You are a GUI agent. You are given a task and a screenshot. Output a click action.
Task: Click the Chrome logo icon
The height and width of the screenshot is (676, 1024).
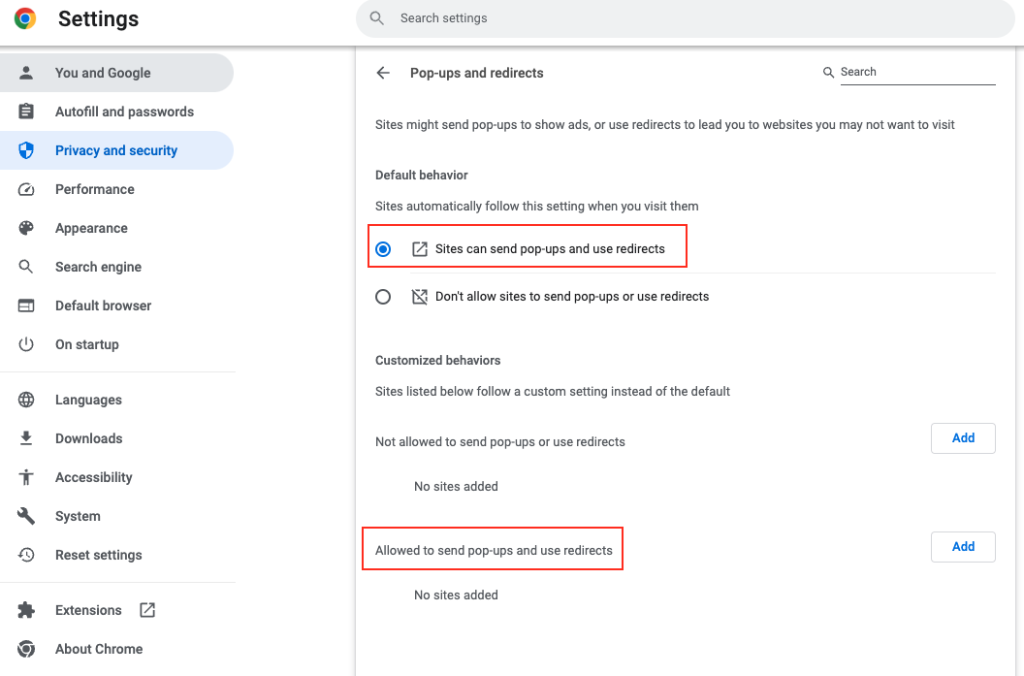point(25,19)
